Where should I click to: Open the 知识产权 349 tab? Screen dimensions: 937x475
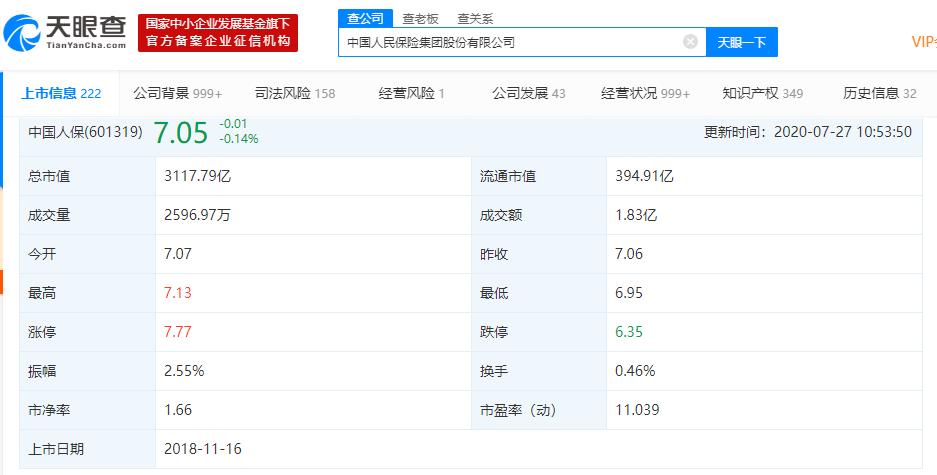pyautogui.click(x=763, y=93)
